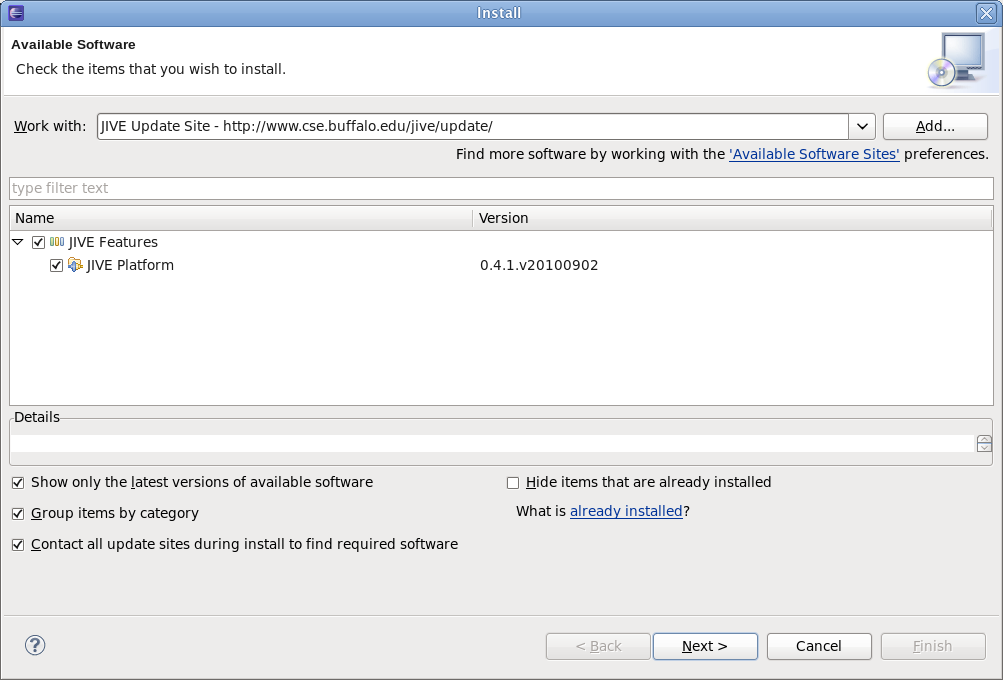Click the type filter text field
1003x680 pixels.
(x=500, y=188)
